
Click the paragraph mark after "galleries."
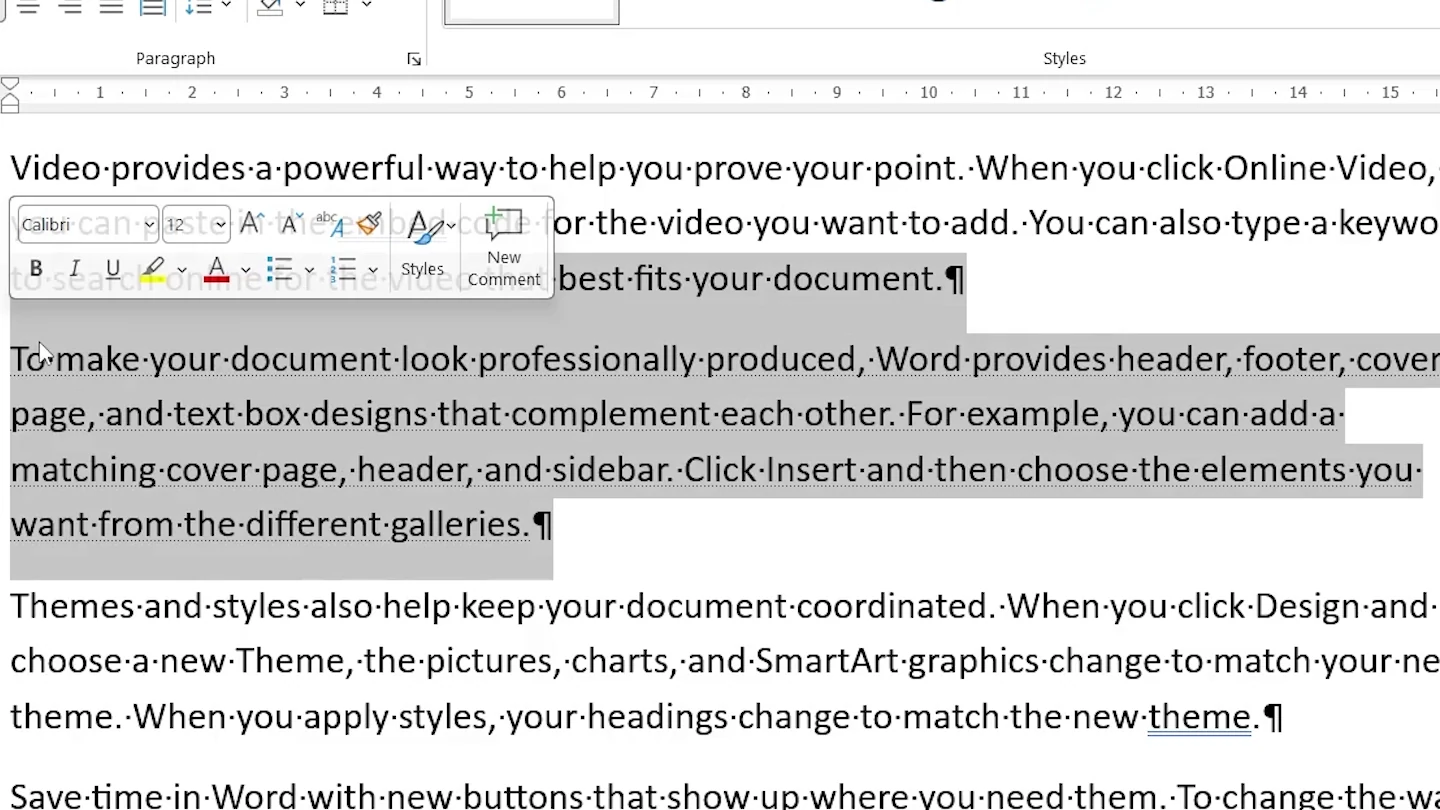pyautogui.click(x=542, y=525)
